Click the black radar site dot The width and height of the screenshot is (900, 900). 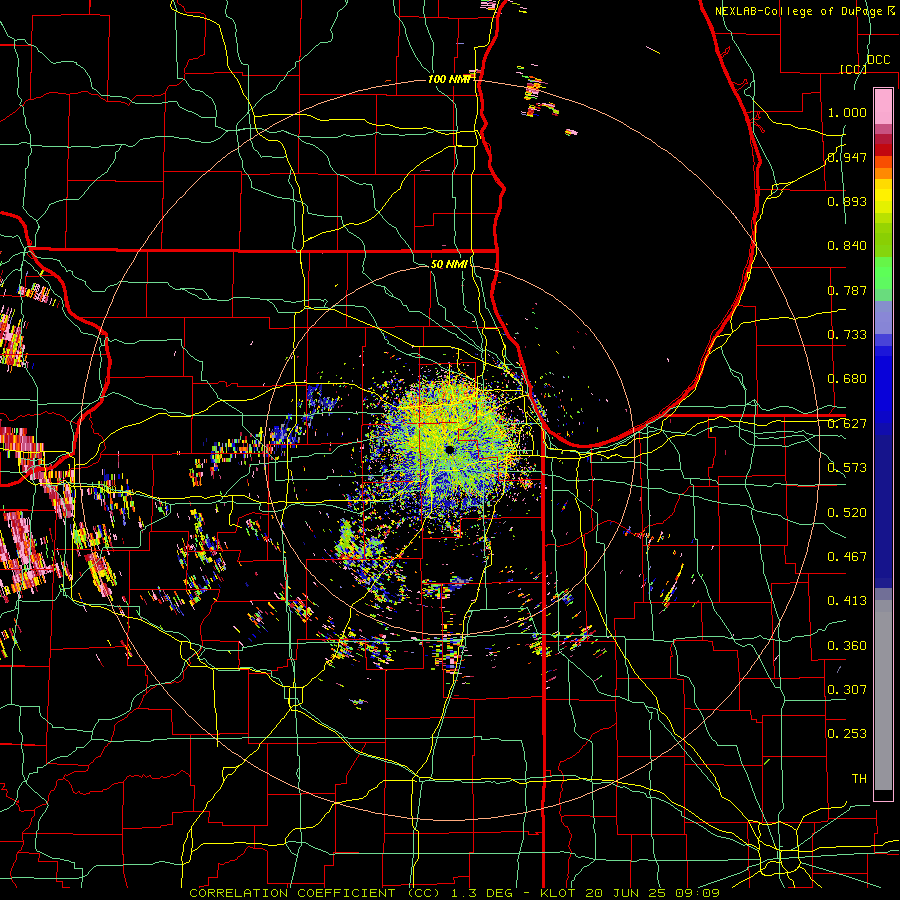pos(449,449)
